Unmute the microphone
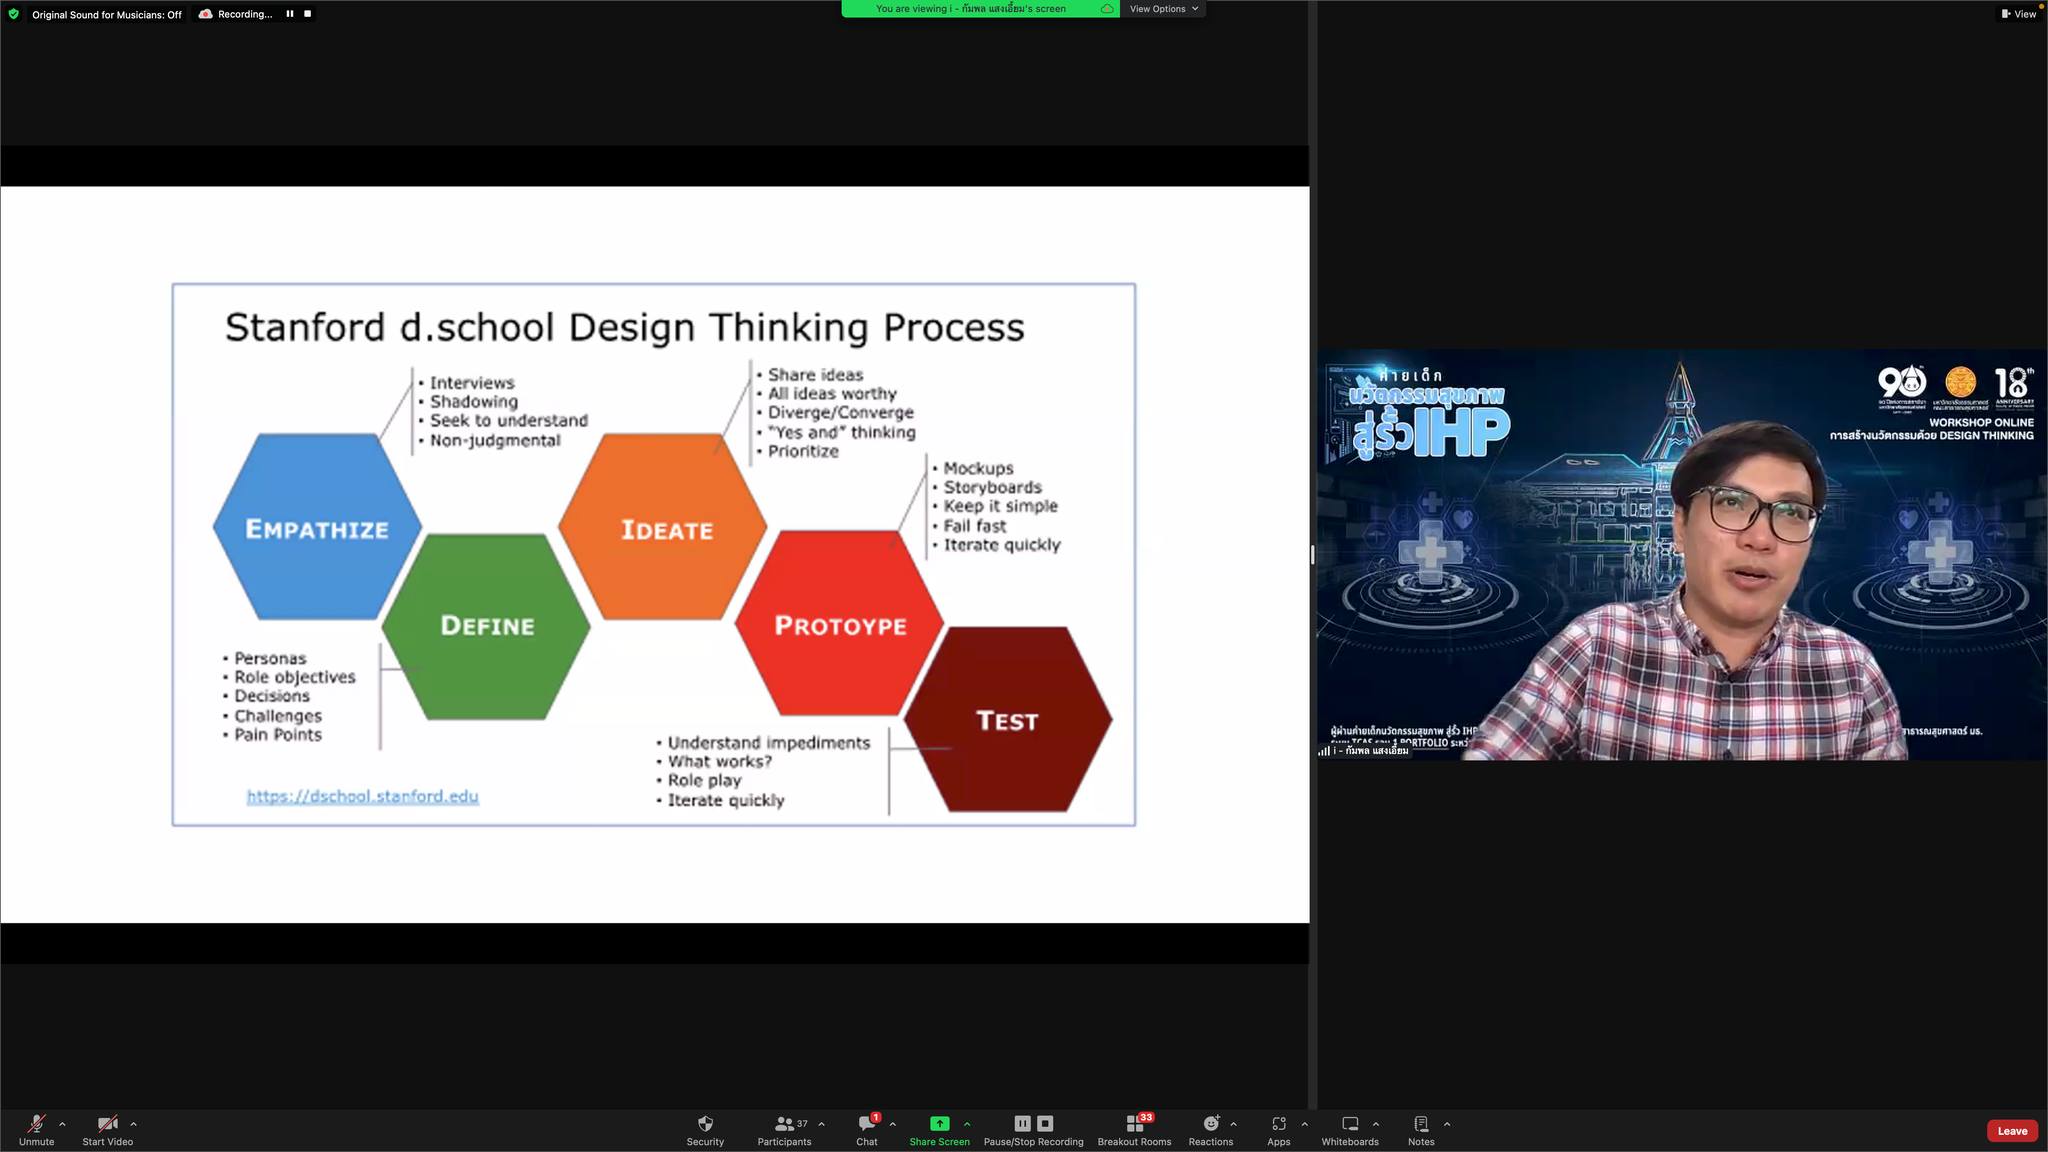Viewport: 2048px width, 1152px height. [36, 1124]
